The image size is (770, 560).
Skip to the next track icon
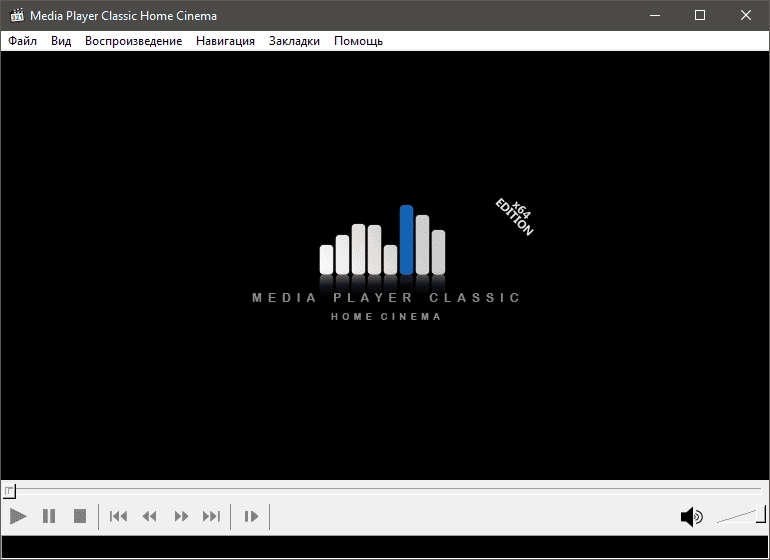click(x=212, y=516)
